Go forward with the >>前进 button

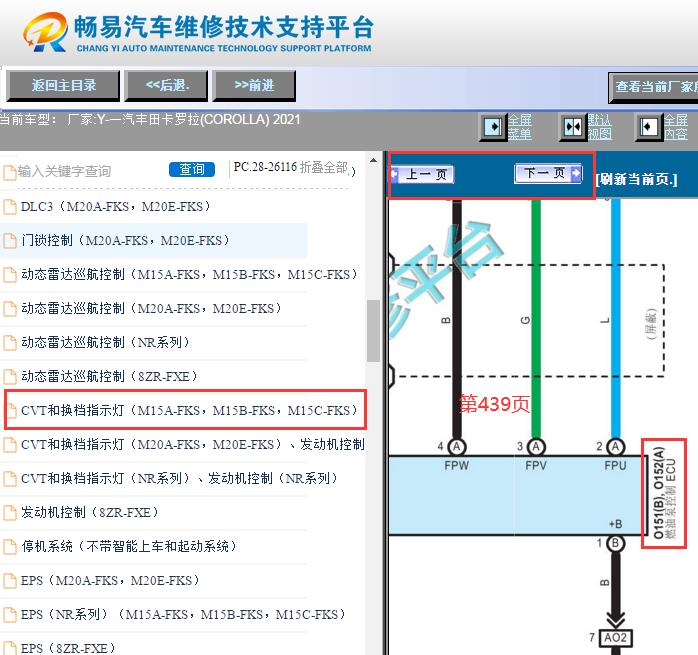pos(254,85)
